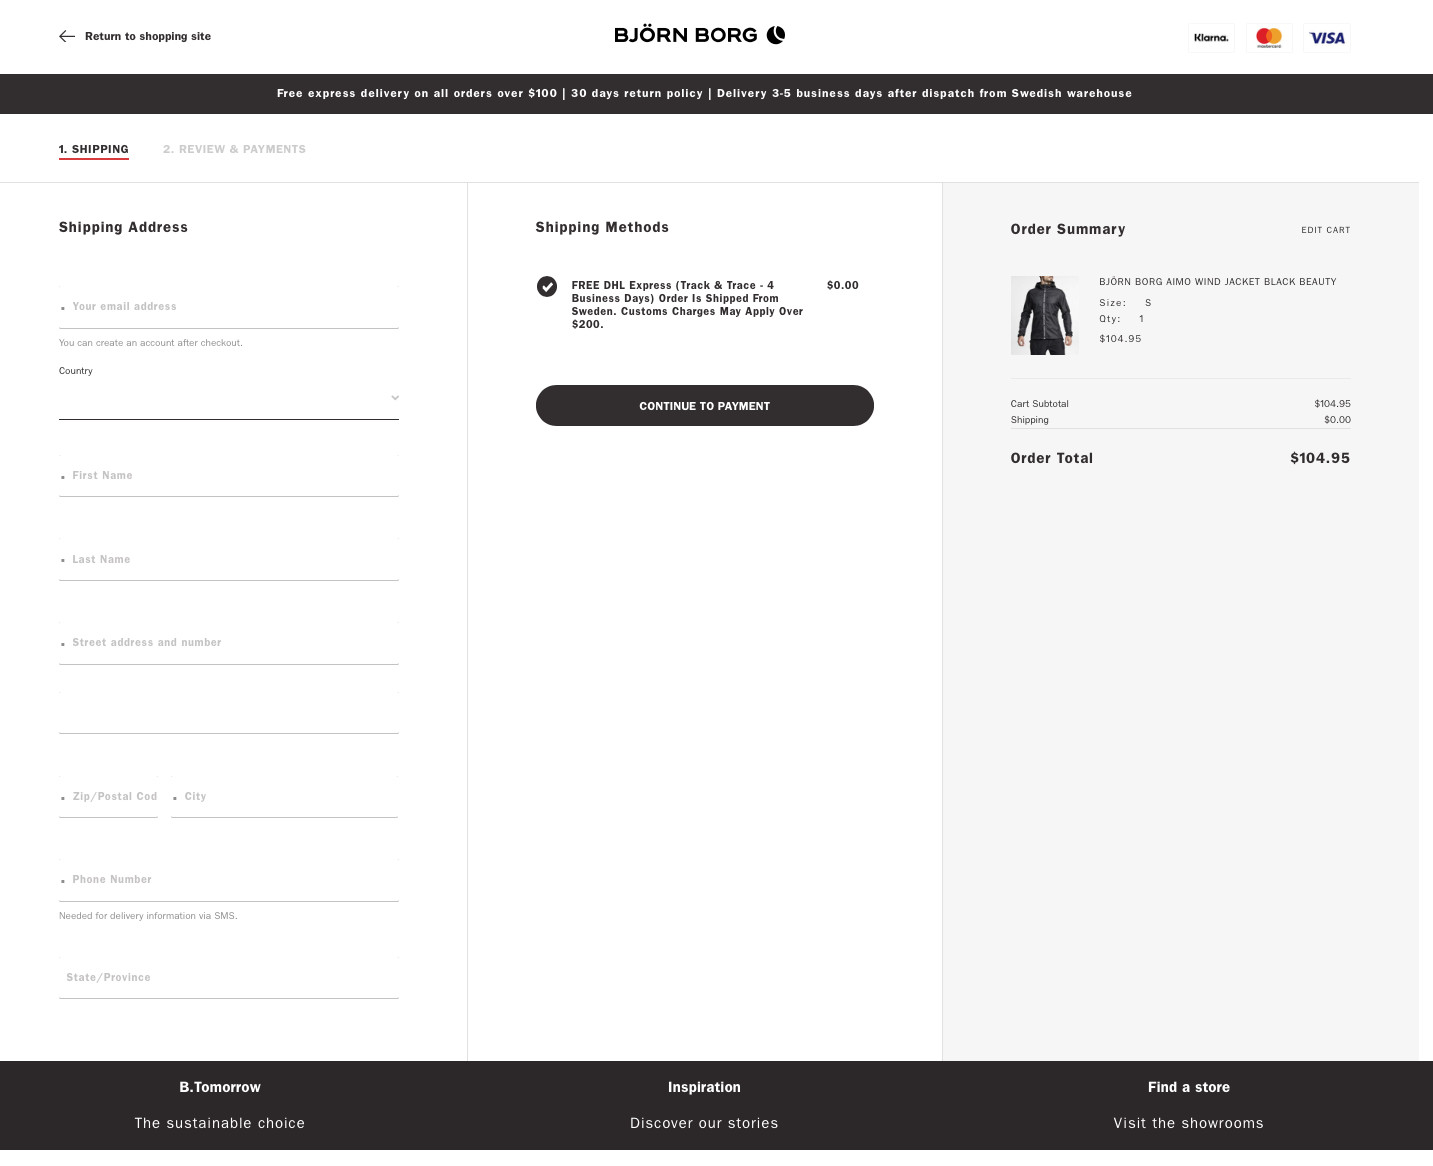Screen dimensions: 1433x1166
Task: Focus the Your email address field
Action: click(x=229, y=307)
